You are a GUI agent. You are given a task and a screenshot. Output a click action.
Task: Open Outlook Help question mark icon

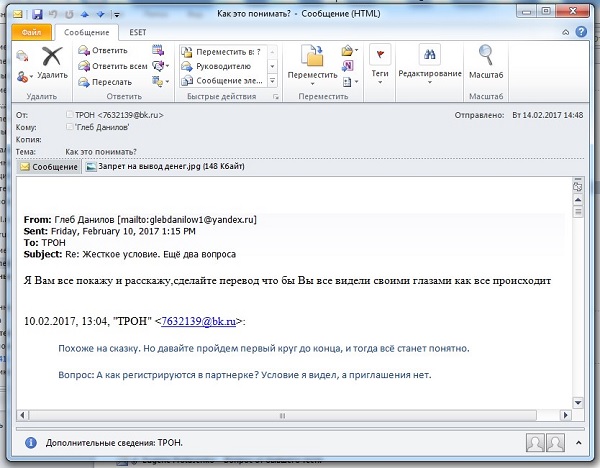point(581,32)
